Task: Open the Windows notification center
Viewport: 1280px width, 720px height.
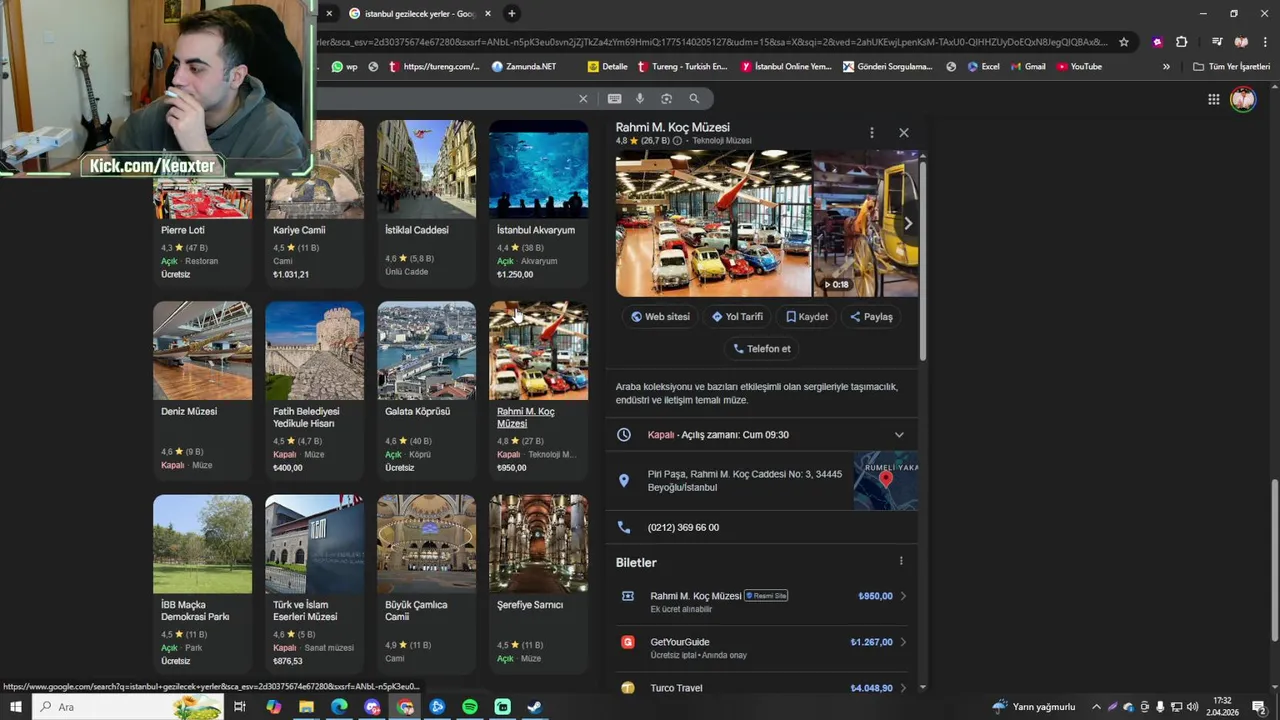Action: click(x=1259, y=707)
